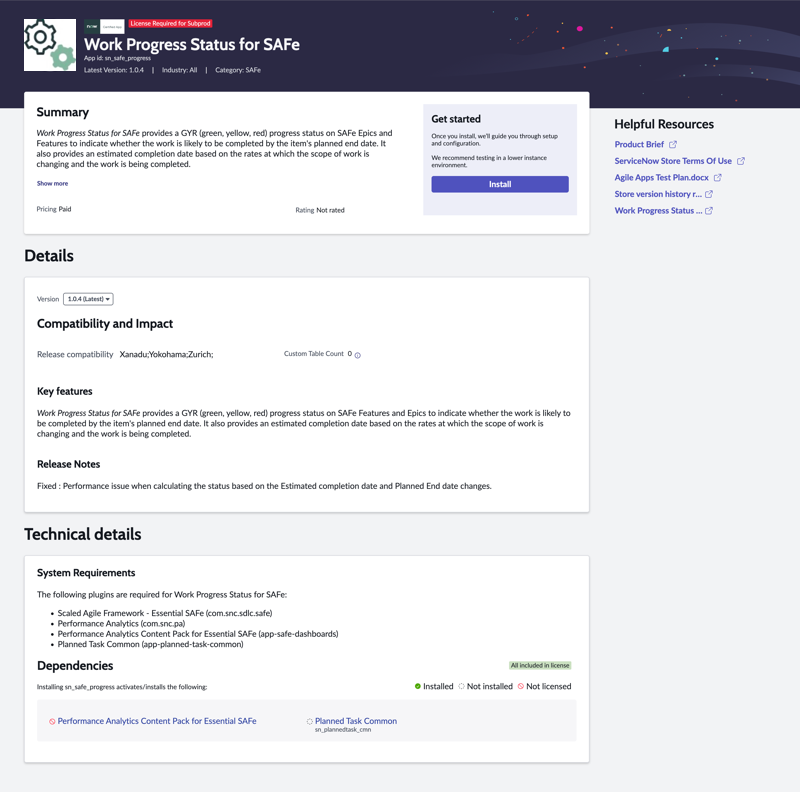This screenshot has height=792, width=800.
Task: Open Planned Task Common dependency link
Action: click(x=356, y=721)
